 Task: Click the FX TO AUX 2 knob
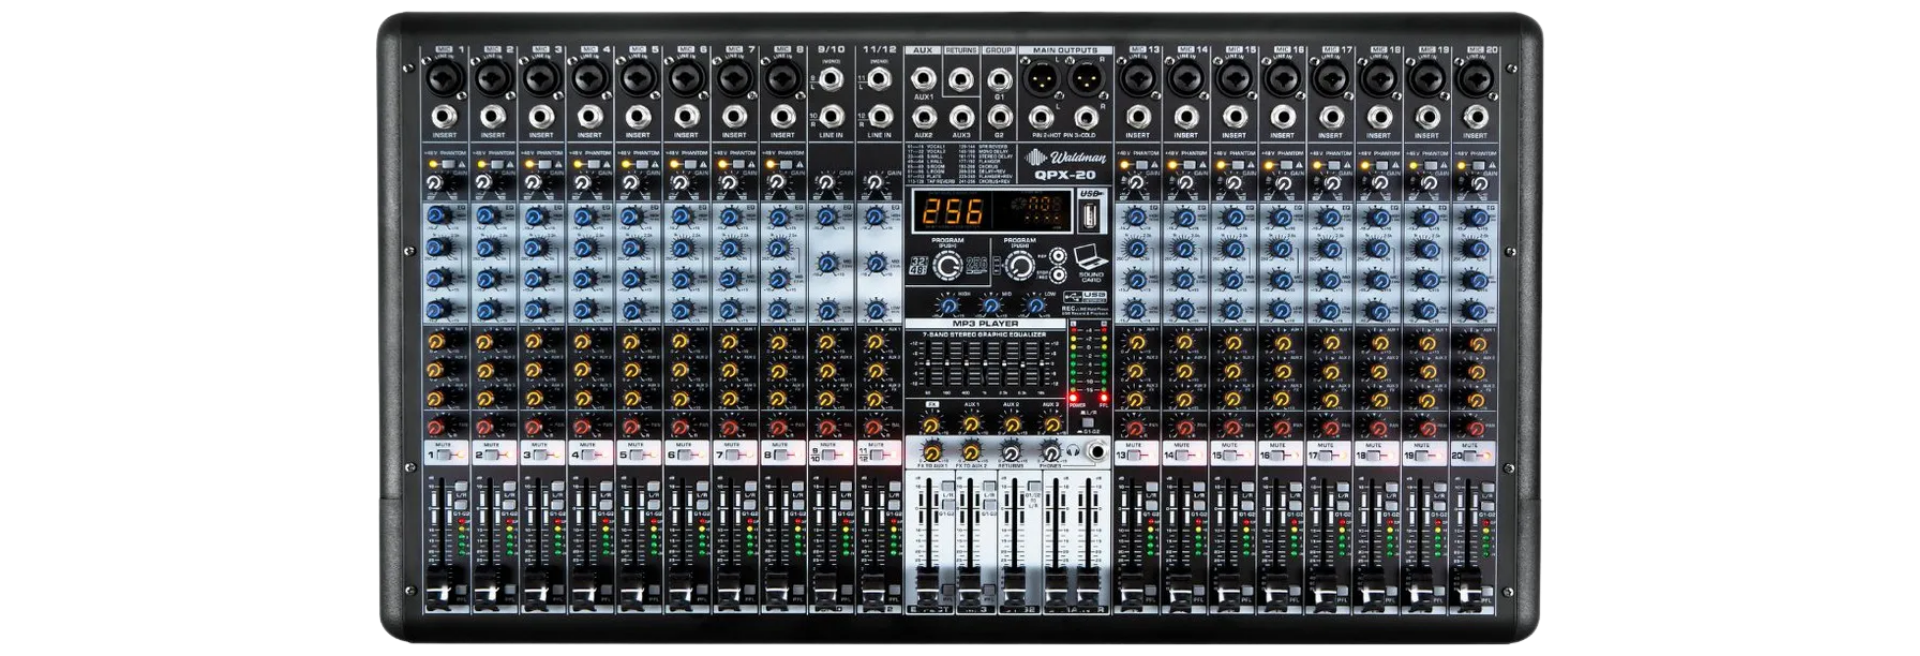coord(971,452)
